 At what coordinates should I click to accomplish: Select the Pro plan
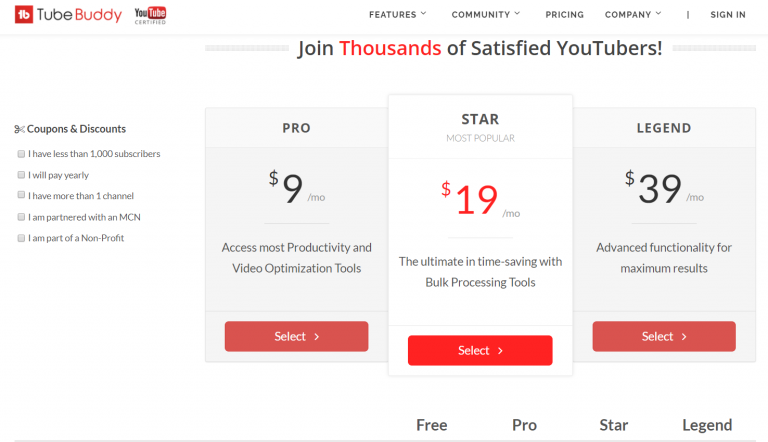pos(296,336)
